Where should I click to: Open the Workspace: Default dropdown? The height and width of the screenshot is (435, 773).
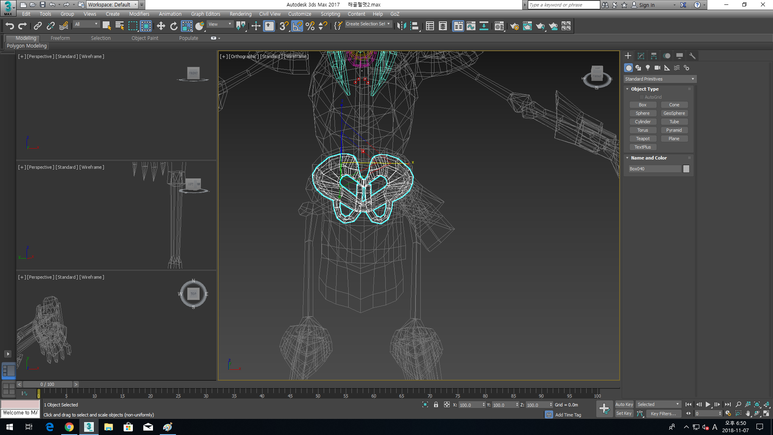pyautogui.click(x=110, y=4)
